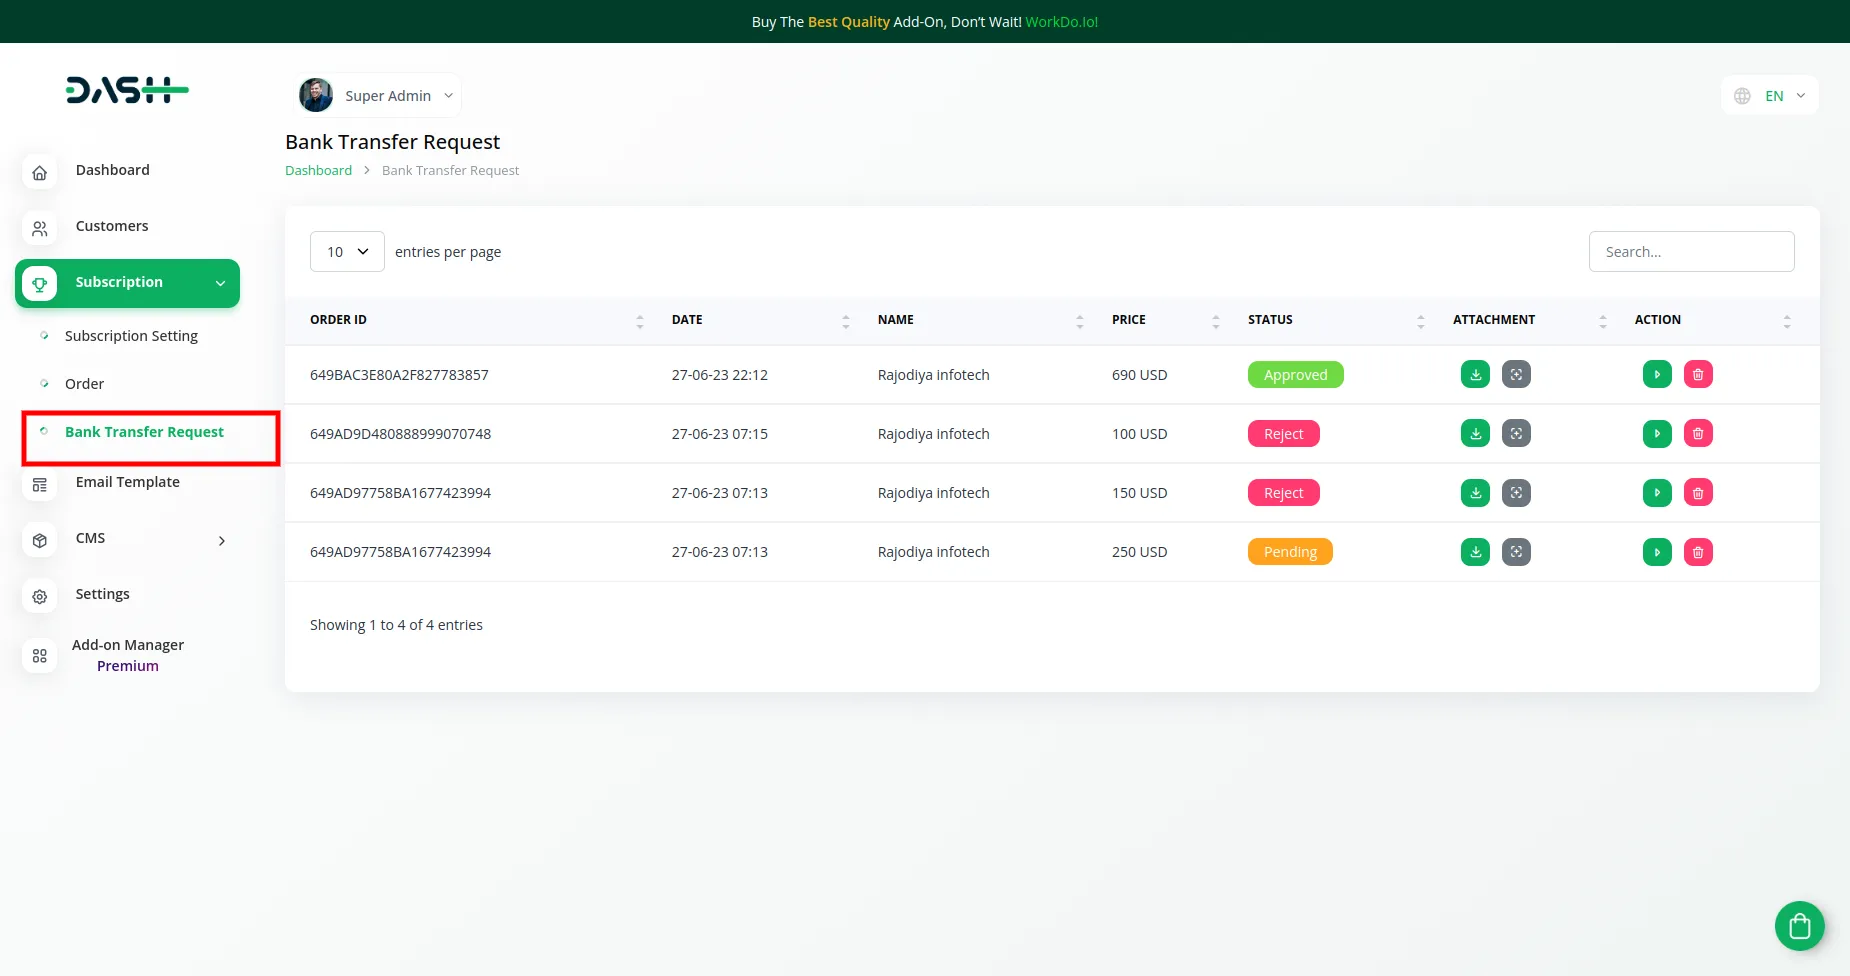Go to Email Template page

(127, 482)
